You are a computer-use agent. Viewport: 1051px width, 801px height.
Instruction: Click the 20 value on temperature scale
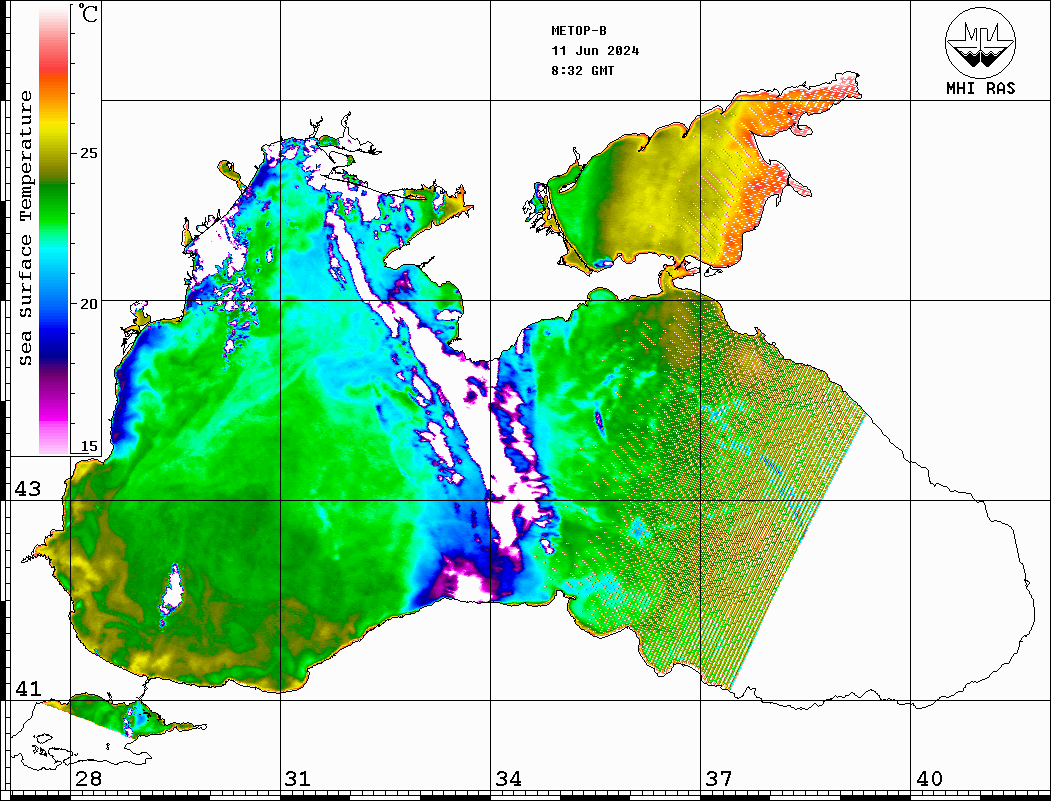click(88, 304)
